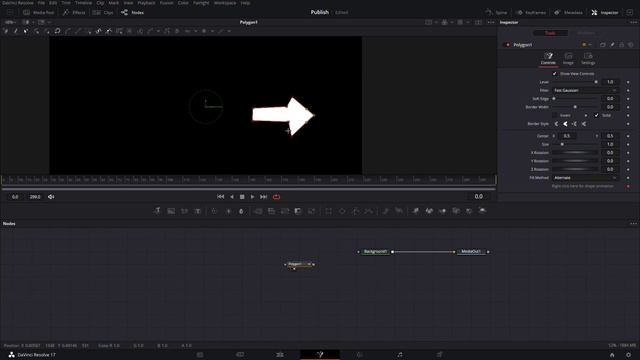Viewport: 640px width, 360px height.
Task: Add a Blur node using droplet icon
Action: point(241,211)
